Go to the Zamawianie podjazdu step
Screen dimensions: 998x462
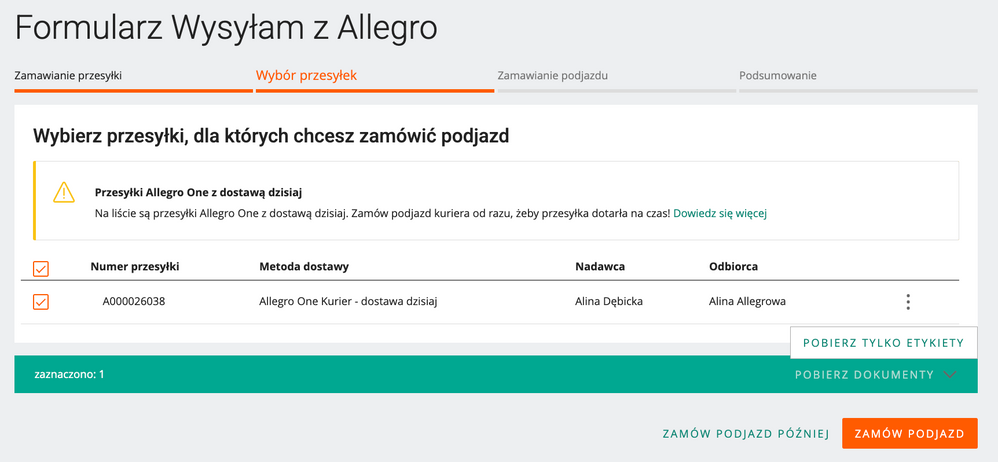[x=553, y=76]
